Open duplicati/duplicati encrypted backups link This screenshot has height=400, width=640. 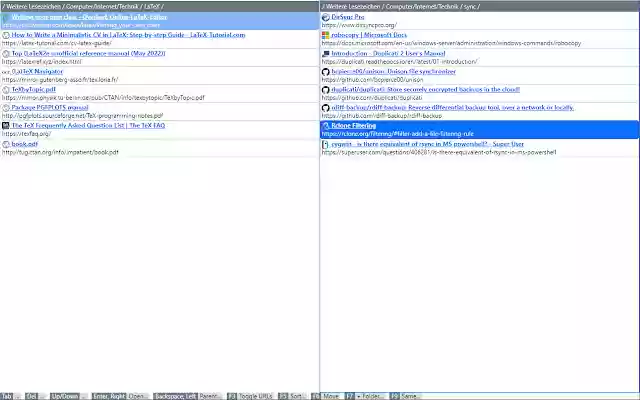point(425,89)
